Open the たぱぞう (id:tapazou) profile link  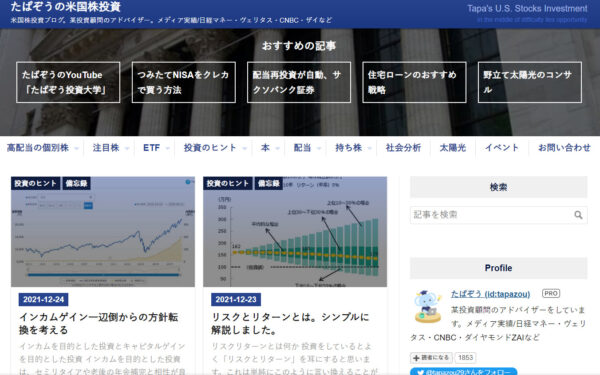coord(490,294)
